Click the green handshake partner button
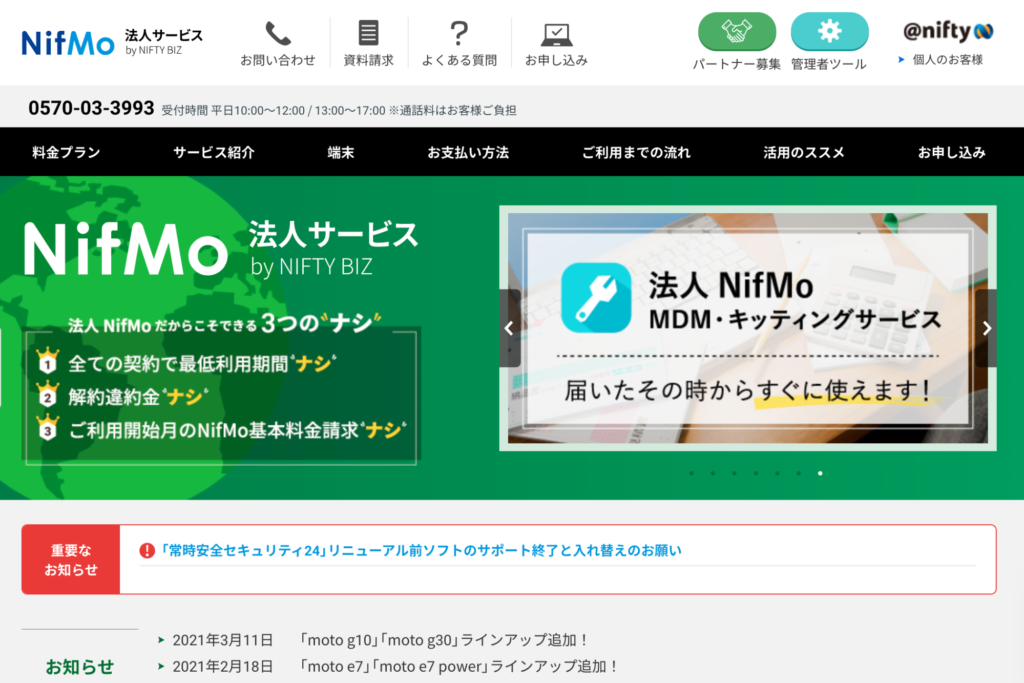This screenshot has width=1024, height=683. (737, 31)
